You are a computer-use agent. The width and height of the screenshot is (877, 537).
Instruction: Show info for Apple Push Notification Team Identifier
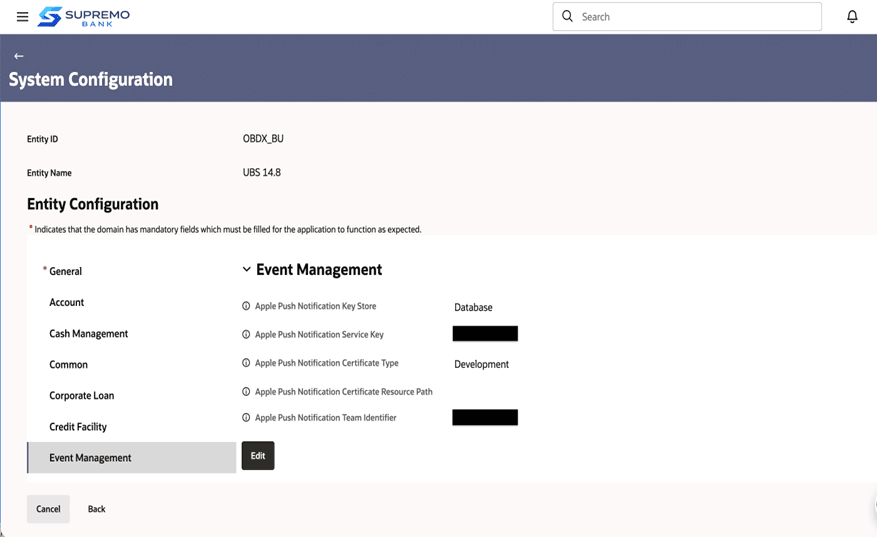[x=246, y=417]
